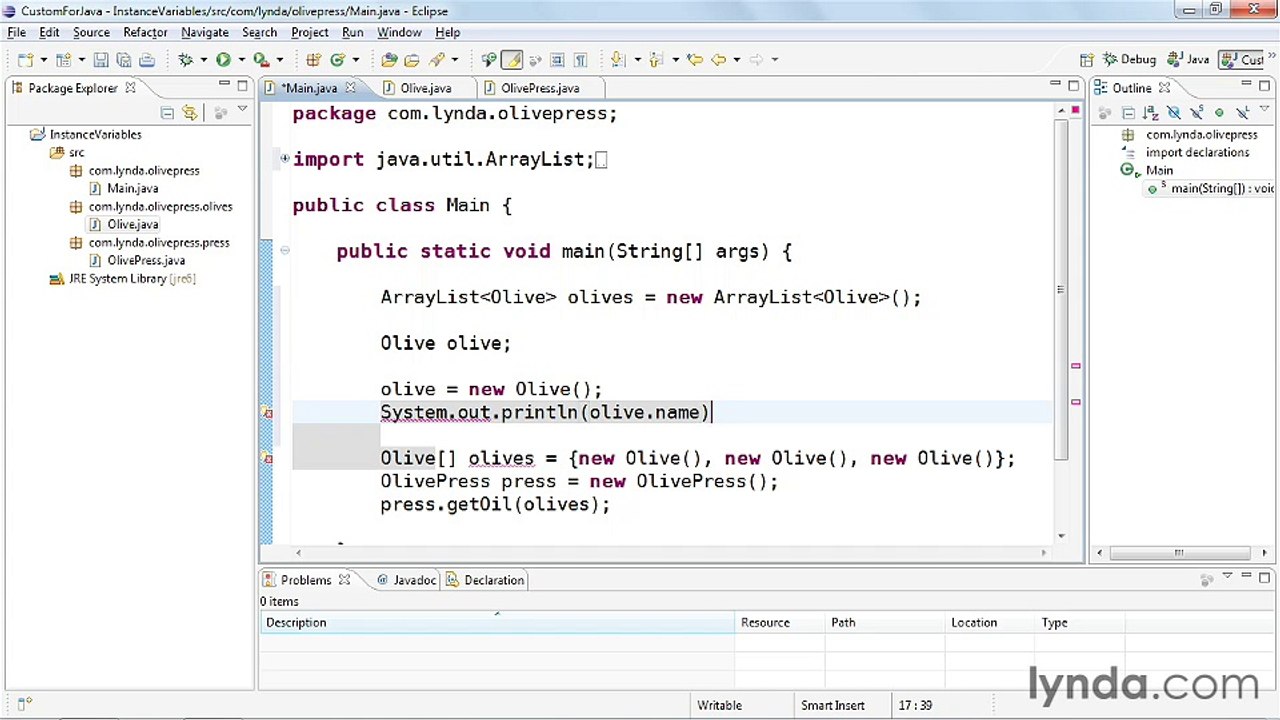Toggle Link with Editor in Package Explorer
The width and height of the screenshot is (1280, 720).
(189, 112)
